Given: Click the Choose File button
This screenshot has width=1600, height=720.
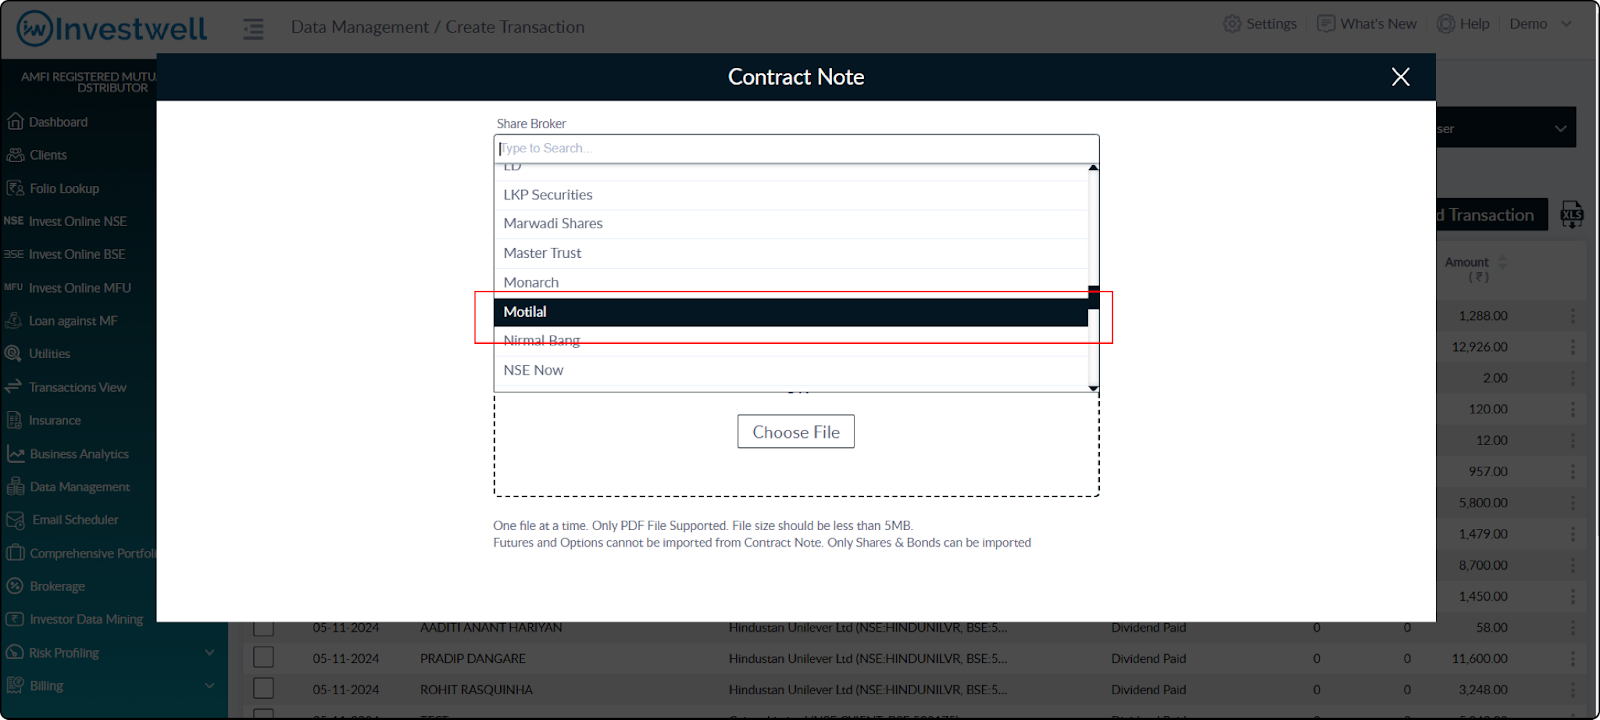Looking at the screenshot, I should (796, 432).
